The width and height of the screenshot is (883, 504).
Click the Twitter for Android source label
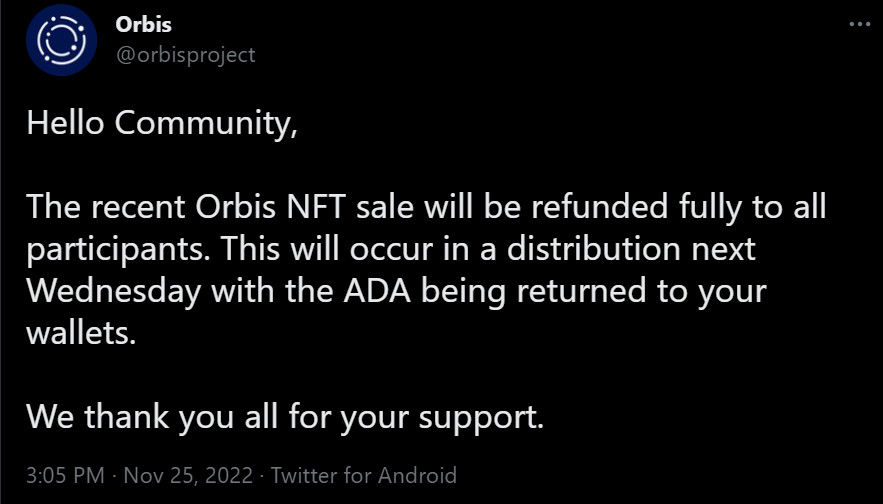364,475
